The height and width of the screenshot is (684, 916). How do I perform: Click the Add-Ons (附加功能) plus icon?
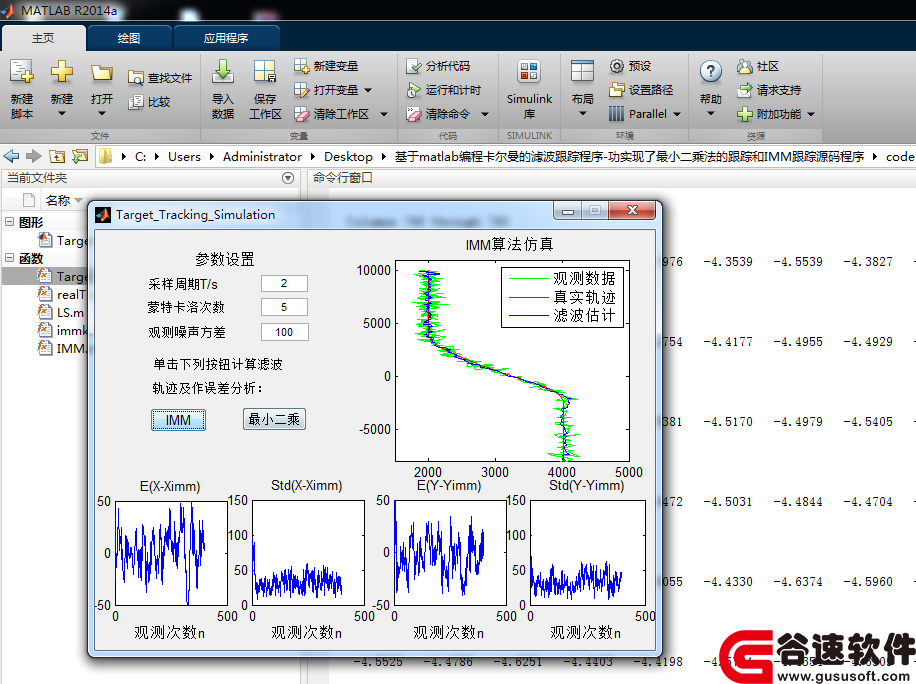point(744,114)
